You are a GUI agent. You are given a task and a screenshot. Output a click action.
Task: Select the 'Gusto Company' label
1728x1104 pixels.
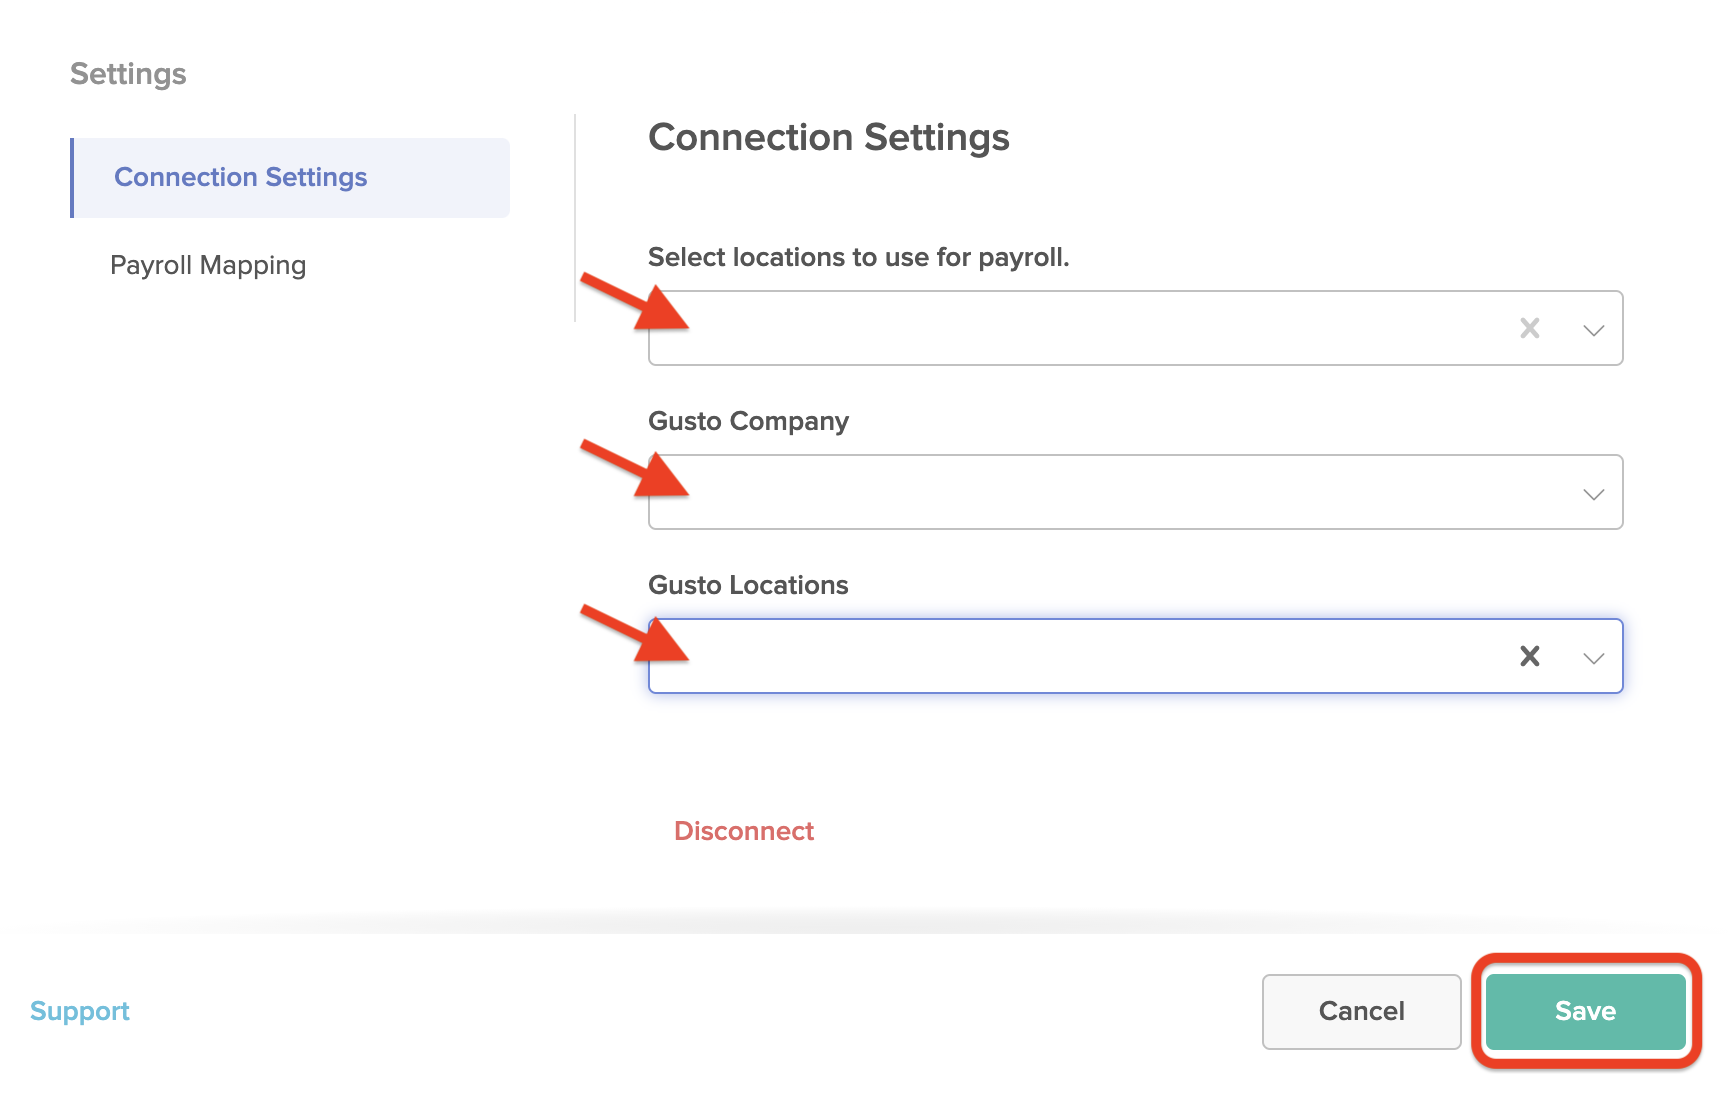click(x=749, y=421)
